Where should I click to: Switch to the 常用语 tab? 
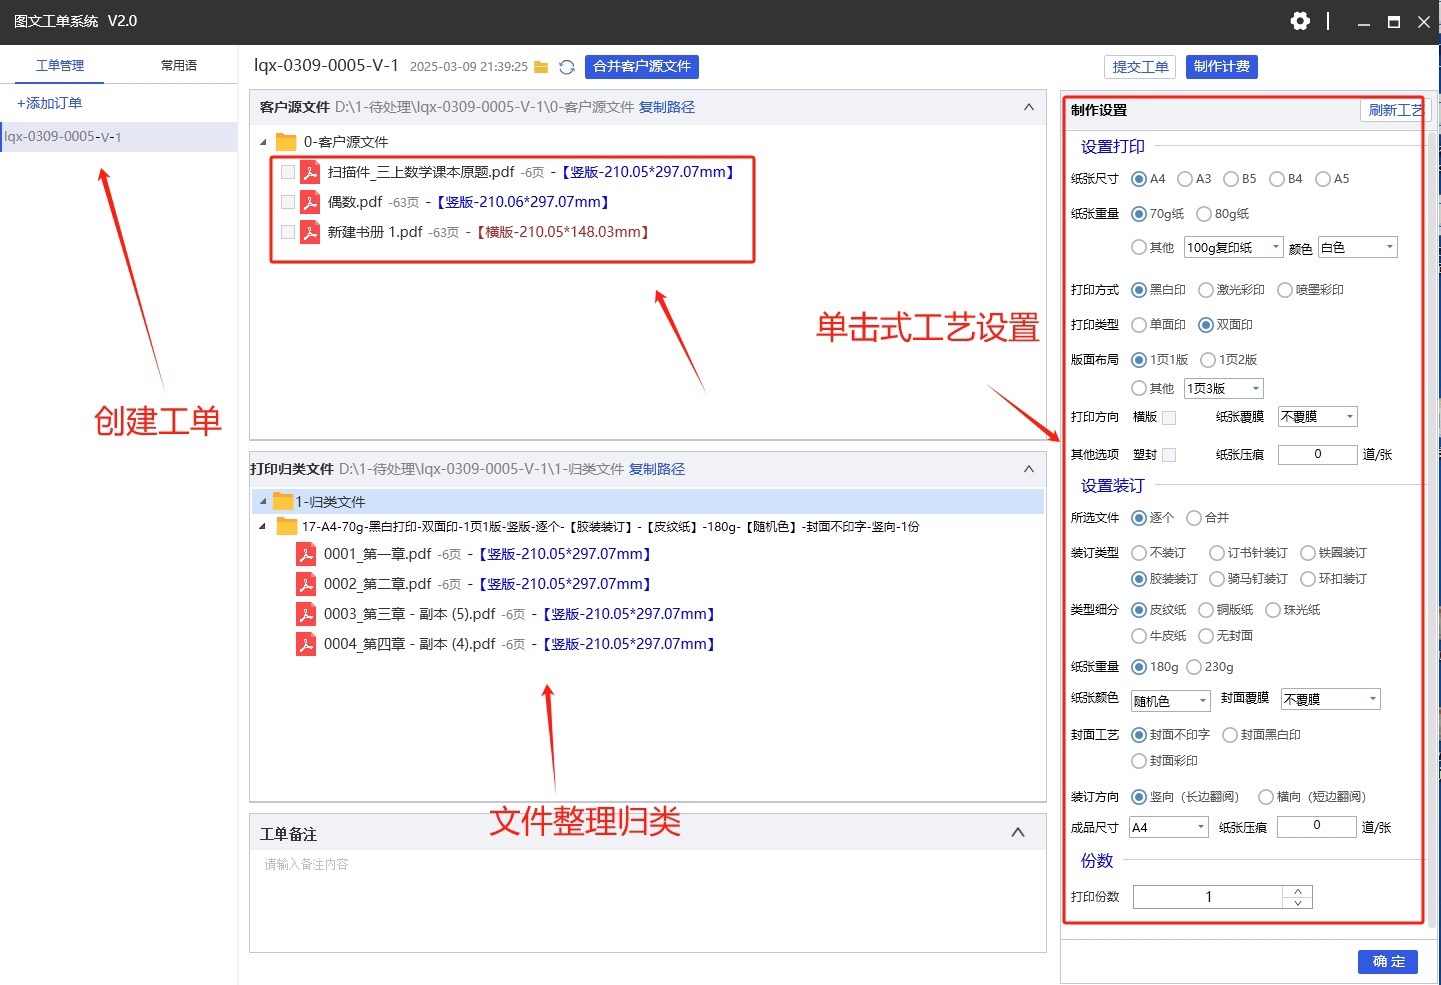tap(179, 66)
